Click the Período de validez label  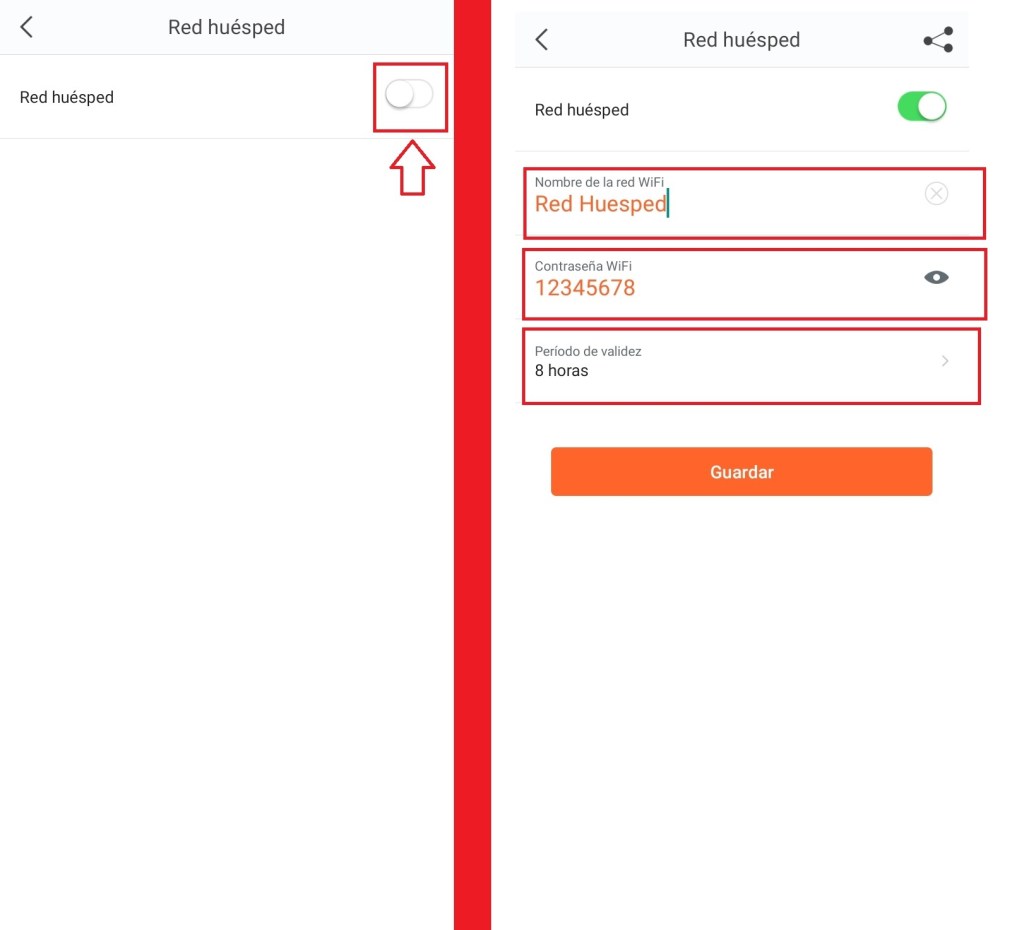pyautogui.click(x=588, y=351)
